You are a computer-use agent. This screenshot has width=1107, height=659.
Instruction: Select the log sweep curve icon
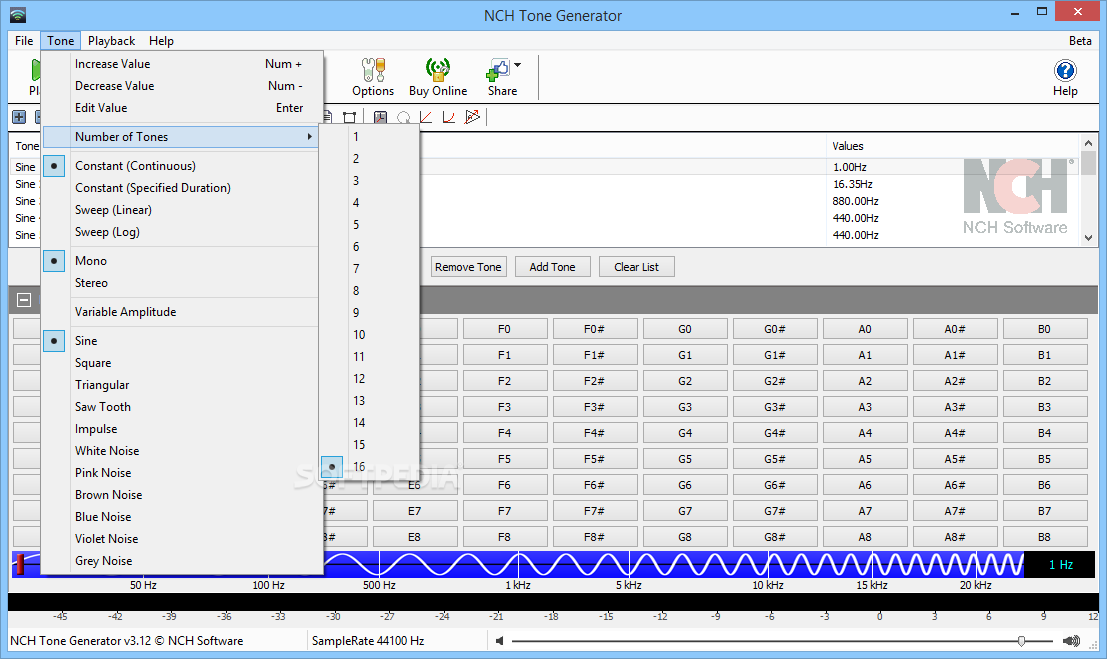pos(448,117)
